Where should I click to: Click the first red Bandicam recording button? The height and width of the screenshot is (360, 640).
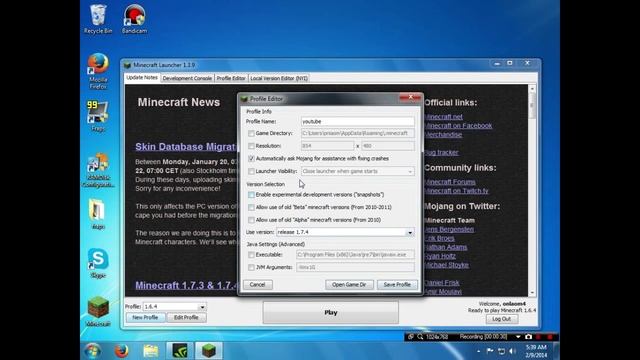(x=539, y=337)
